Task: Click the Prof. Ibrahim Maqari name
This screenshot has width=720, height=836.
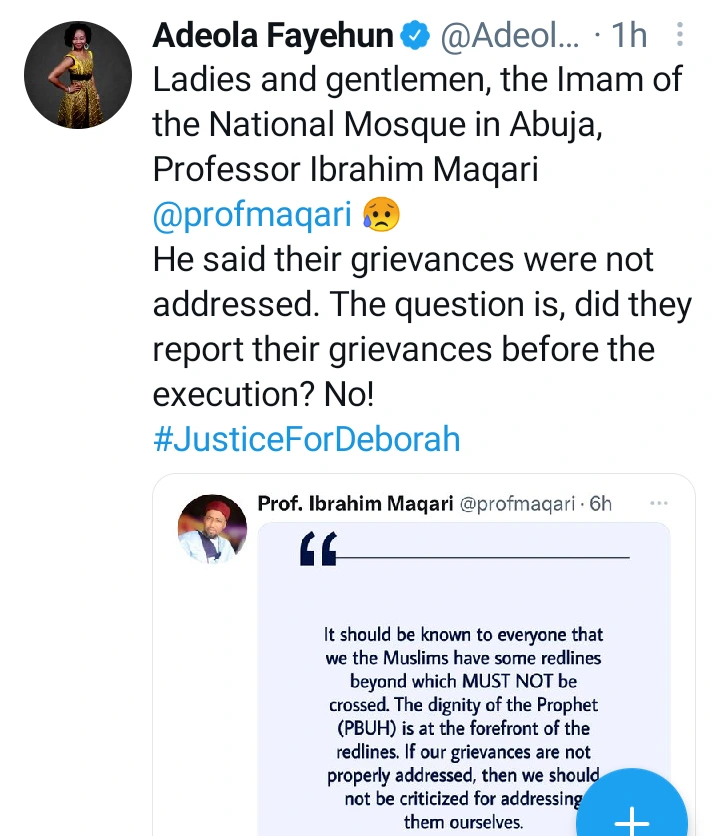Action: pyautogui.click(x=354, y=503)
